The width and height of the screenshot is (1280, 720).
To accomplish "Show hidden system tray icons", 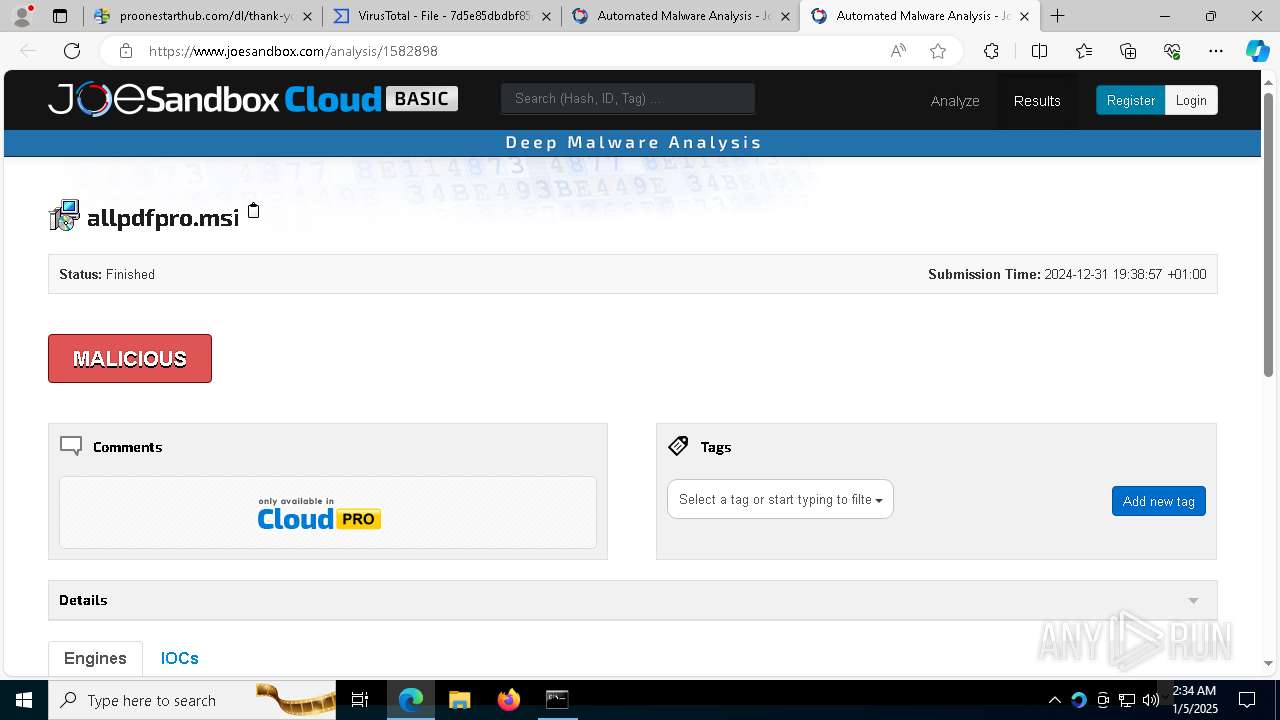I will [1054, 700].
